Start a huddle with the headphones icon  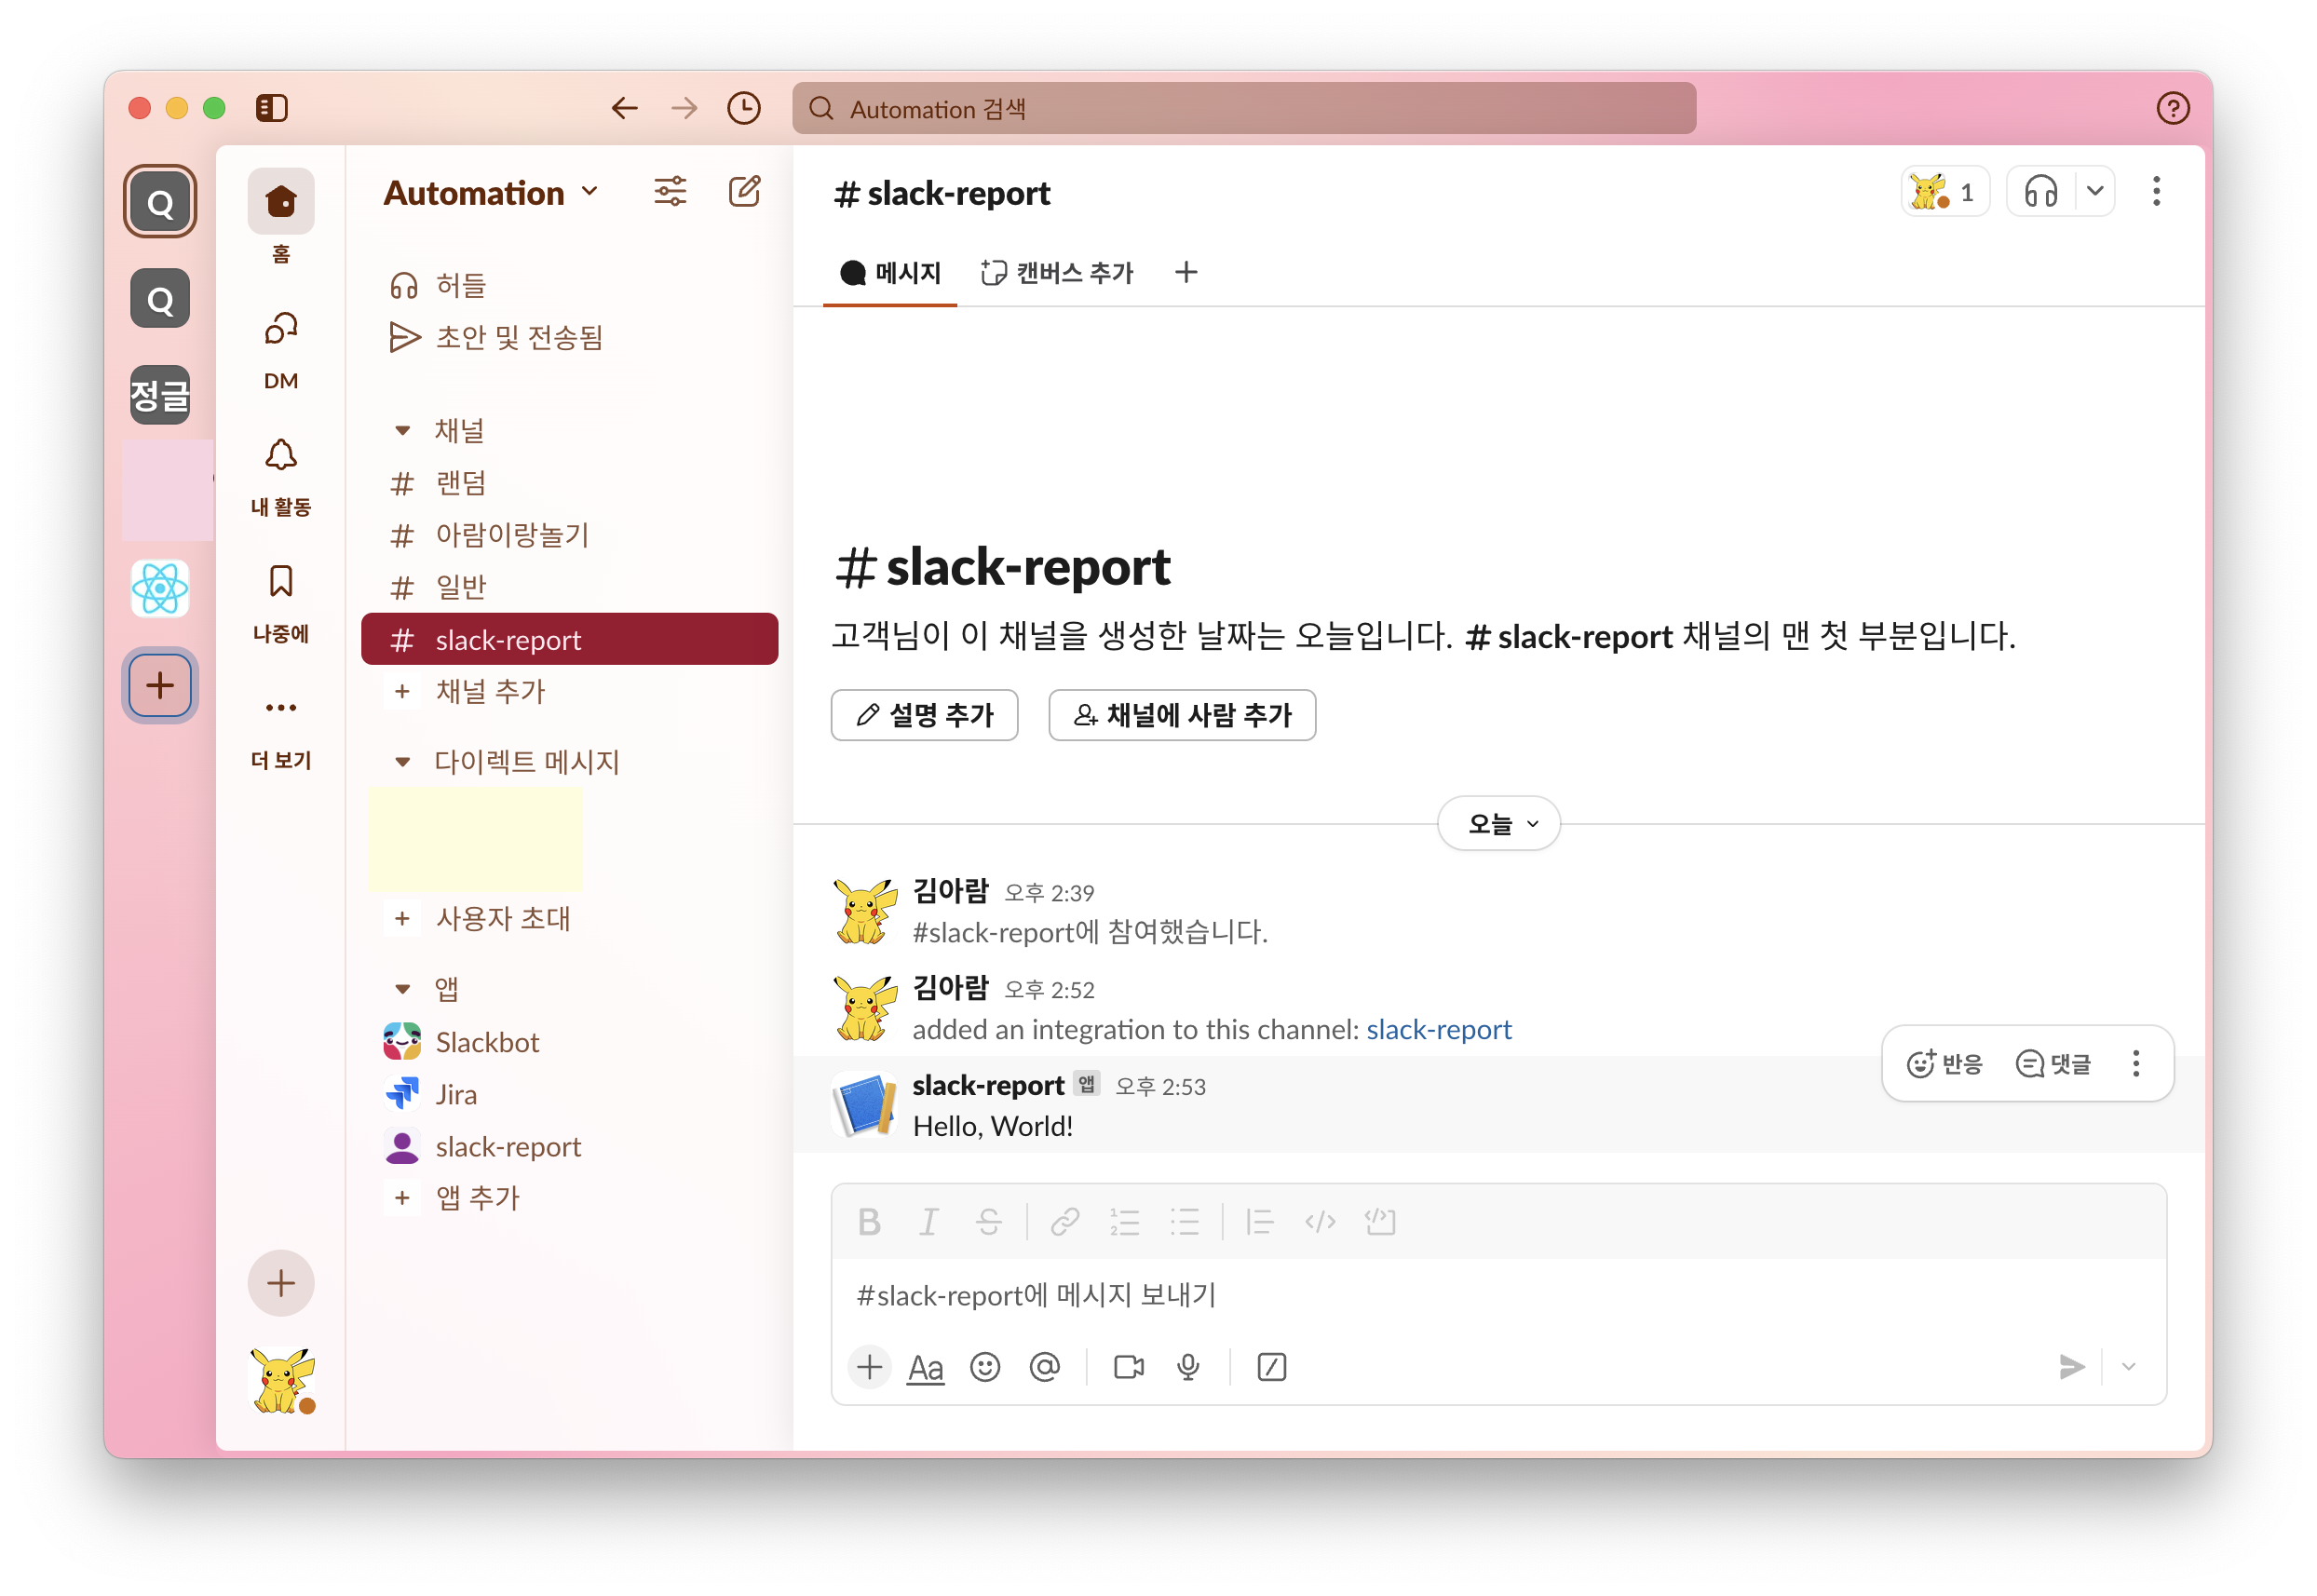point(2040,191)
